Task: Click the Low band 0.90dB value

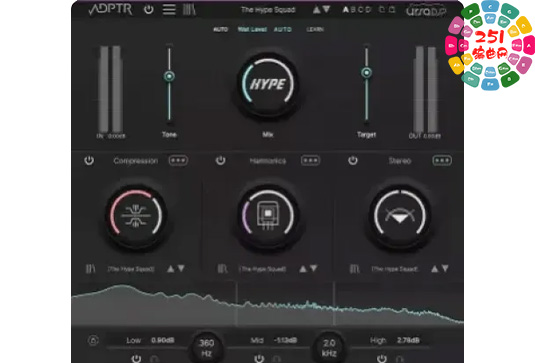Action: click(163, 340)
